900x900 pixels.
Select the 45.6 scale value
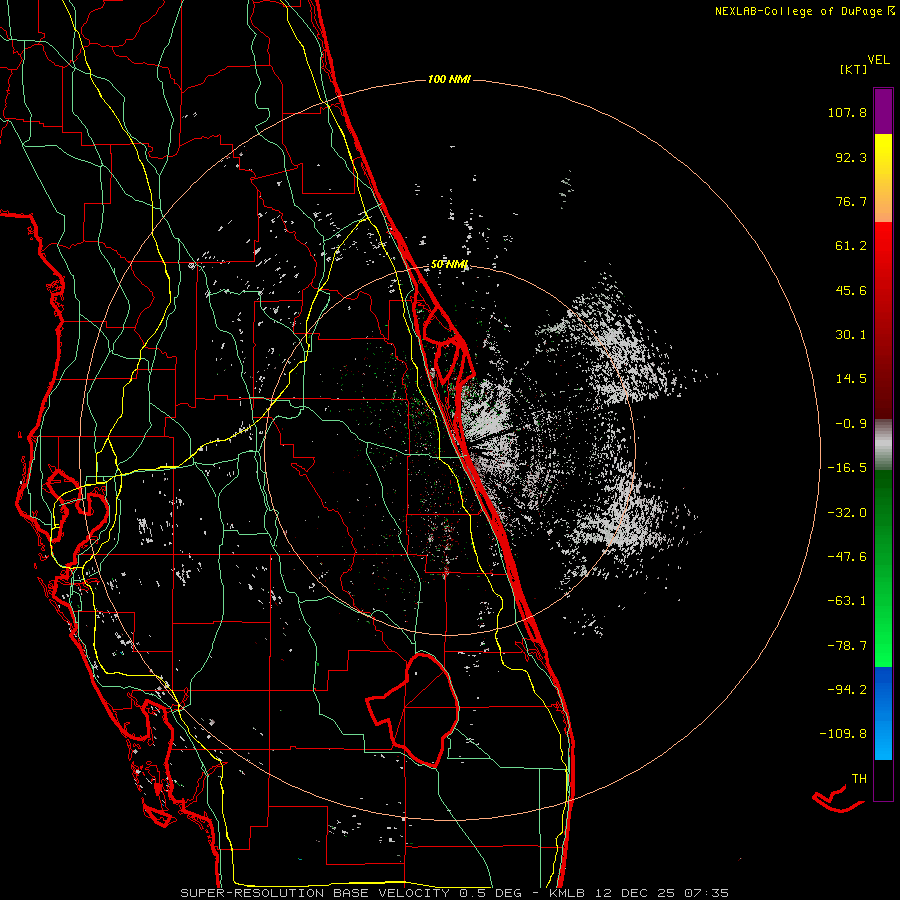851,290
